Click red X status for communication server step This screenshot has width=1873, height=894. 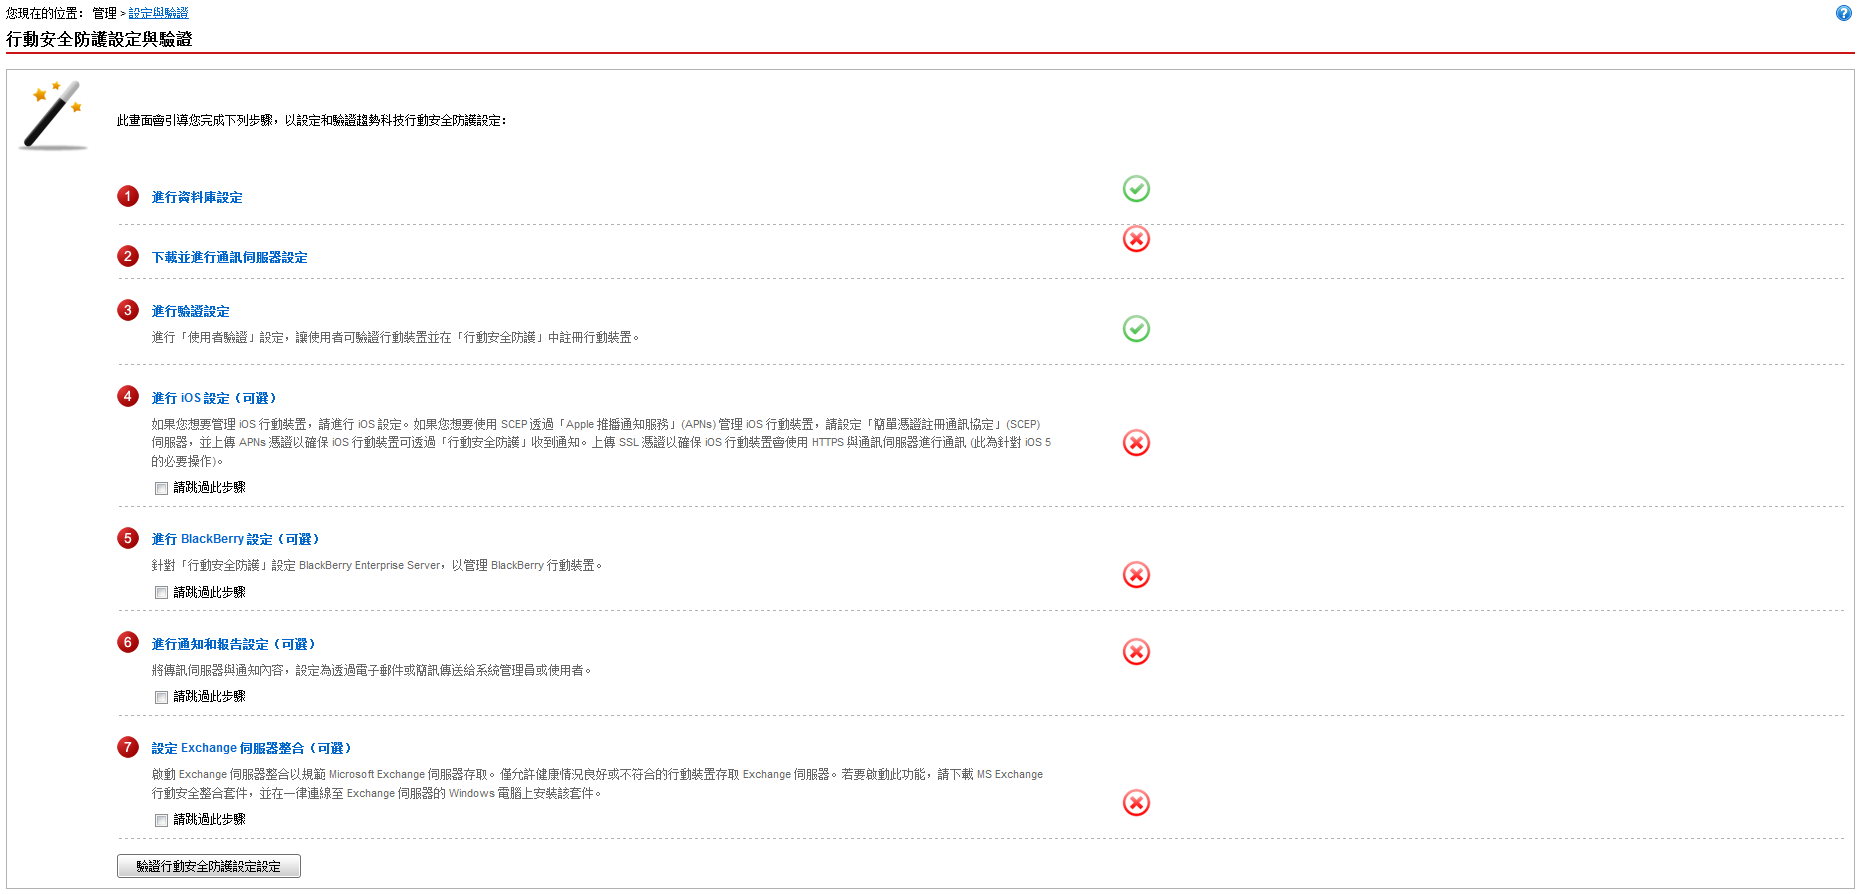(x=1136, y=239)
